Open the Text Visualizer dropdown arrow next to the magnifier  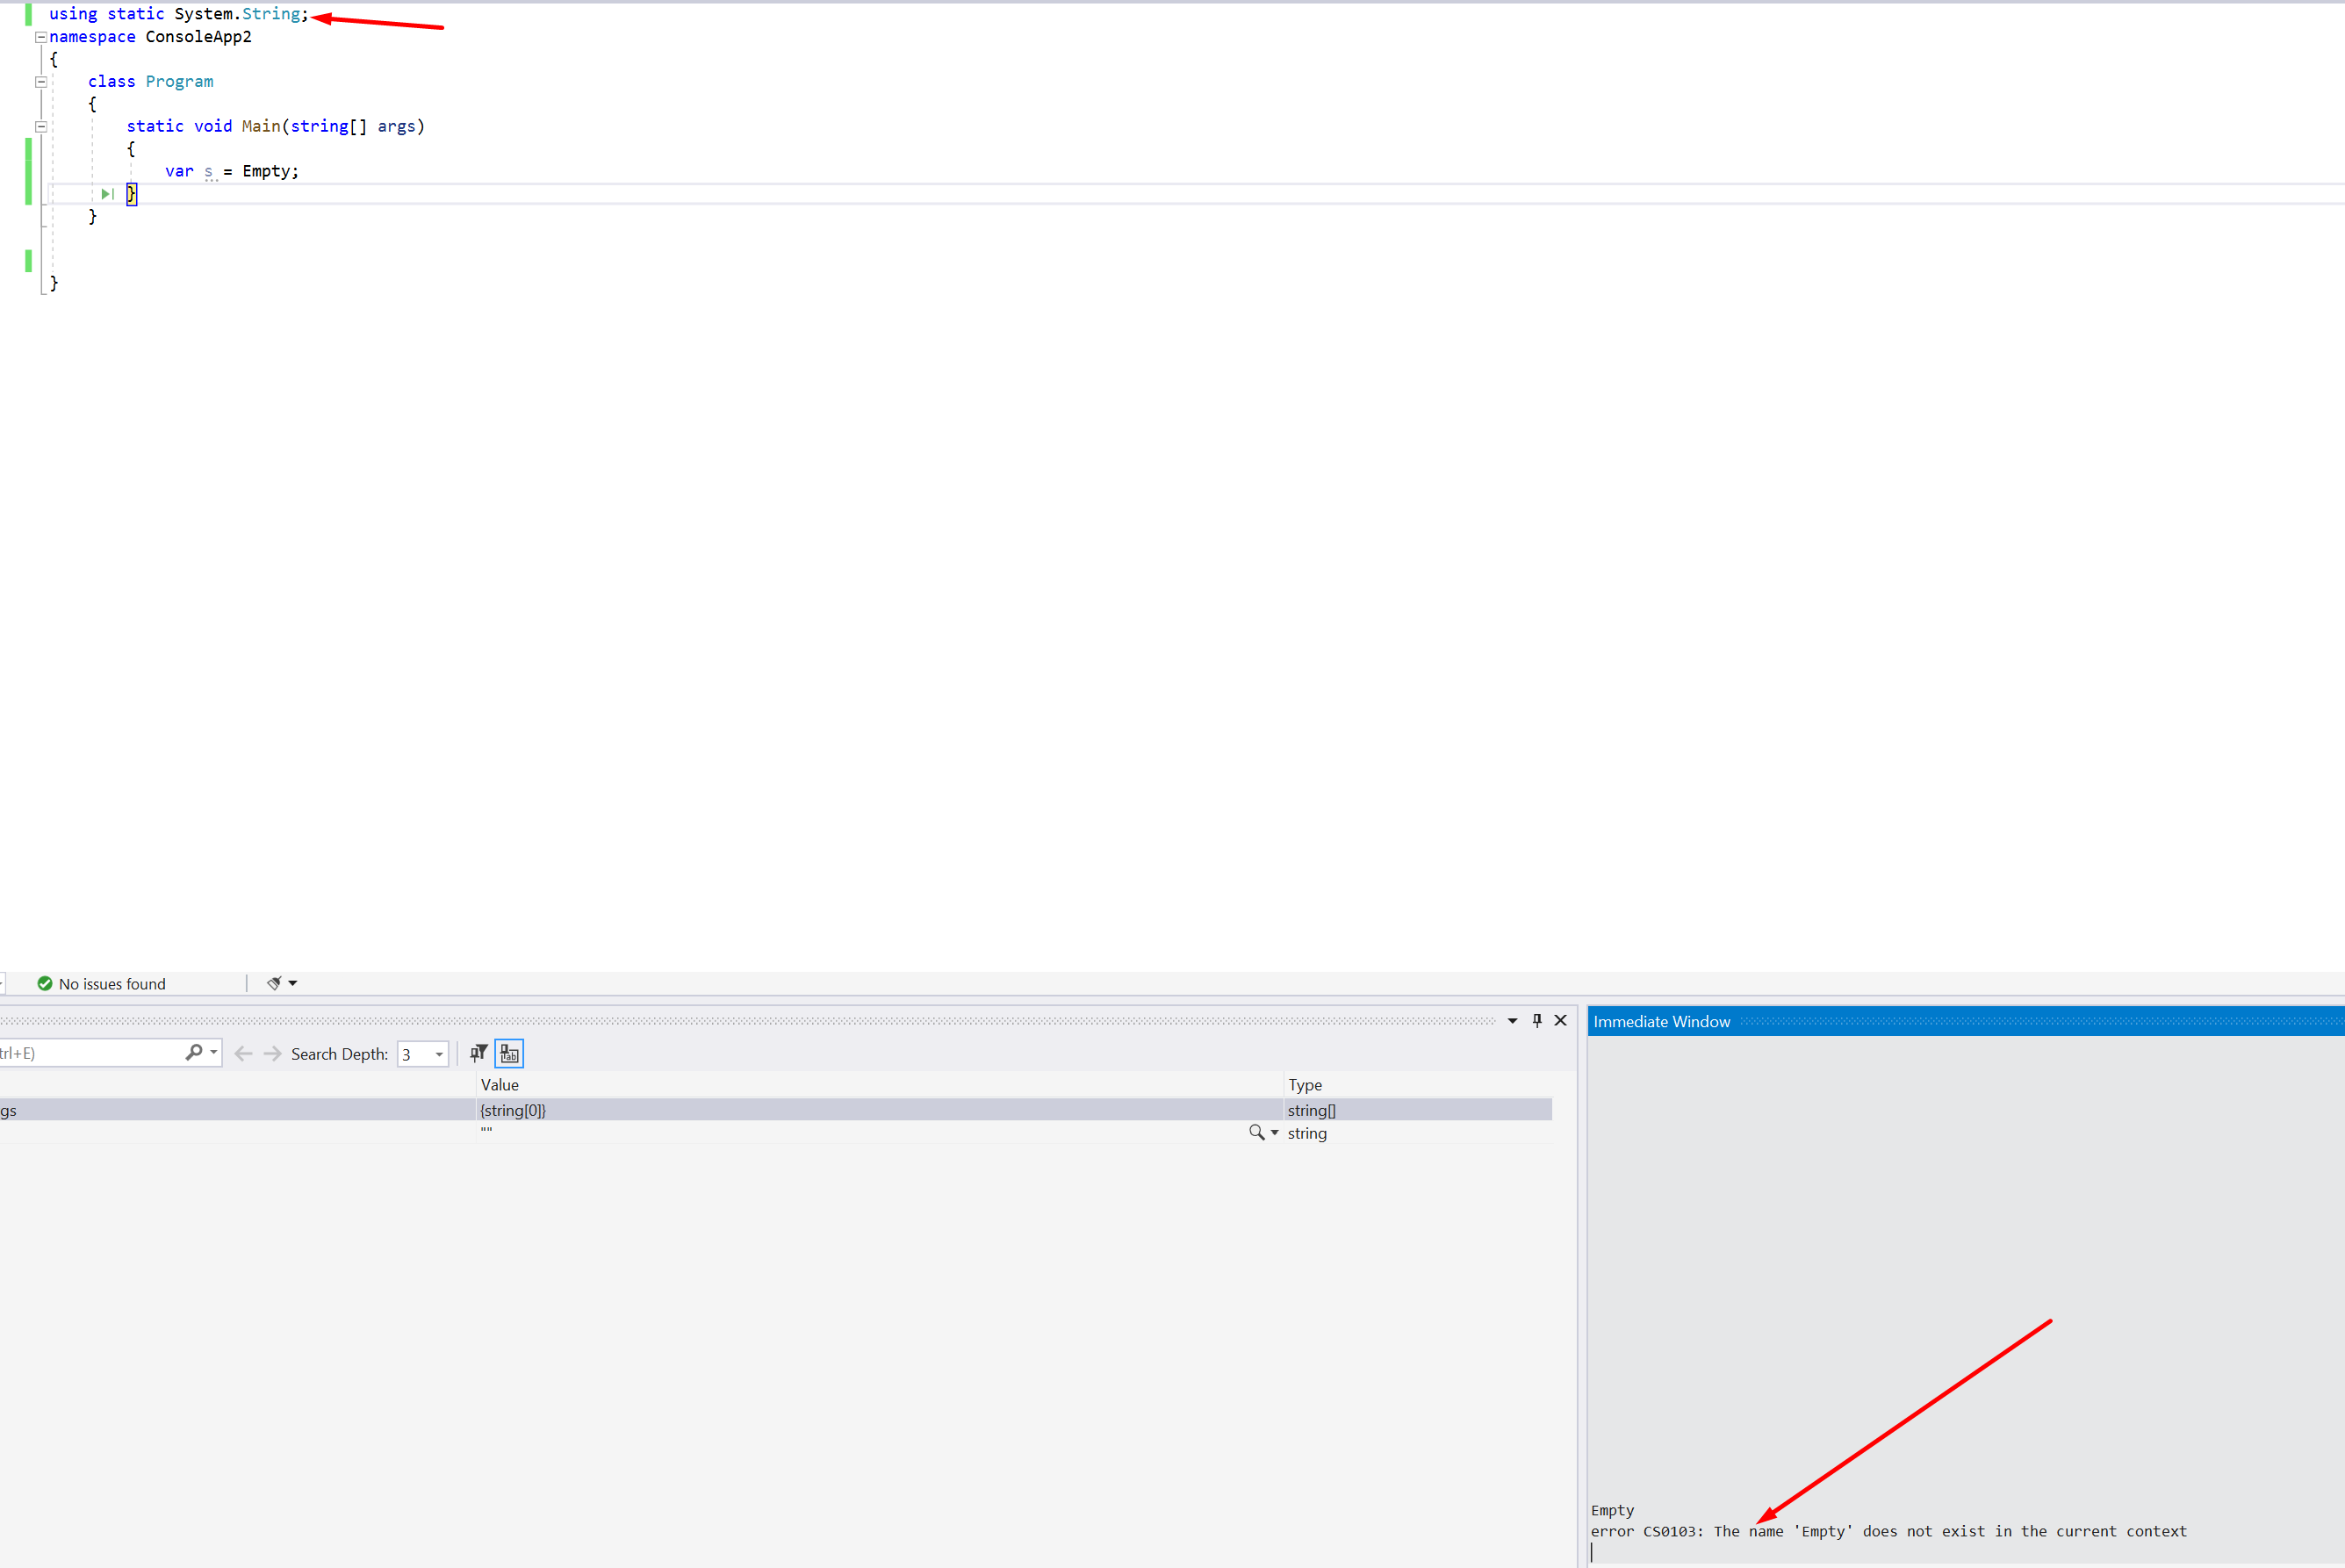[x=1275, y=1133]
